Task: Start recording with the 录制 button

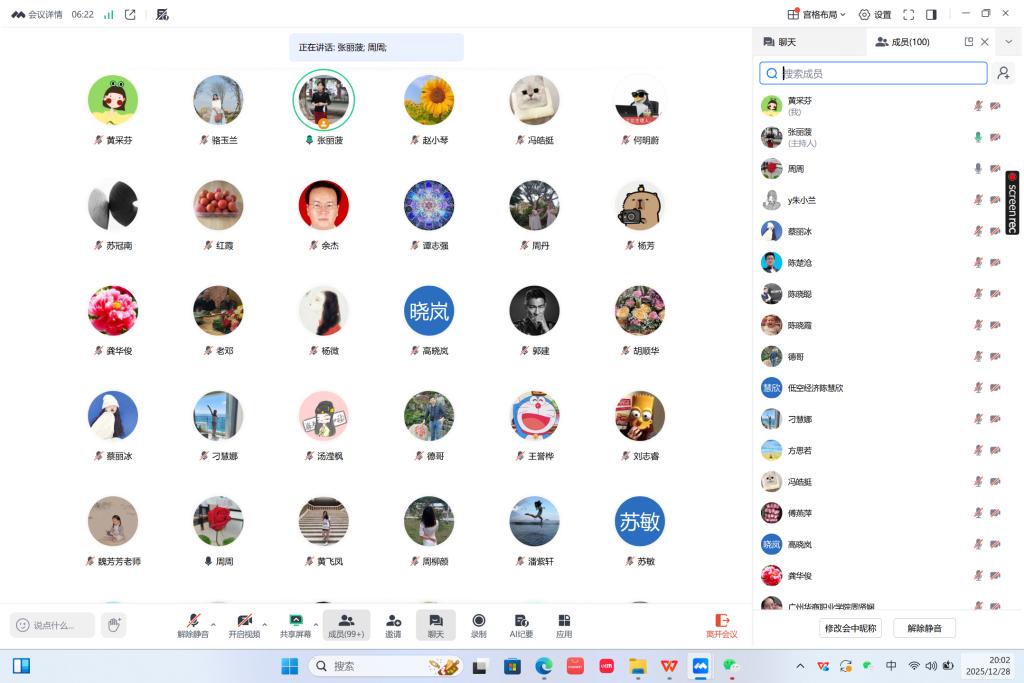Action: pos(478,625)
